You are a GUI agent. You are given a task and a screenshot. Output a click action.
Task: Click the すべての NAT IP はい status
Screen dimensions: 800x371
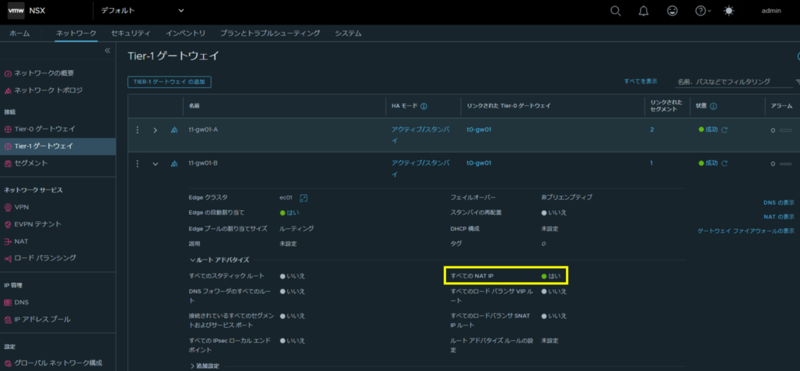(551, 276)
